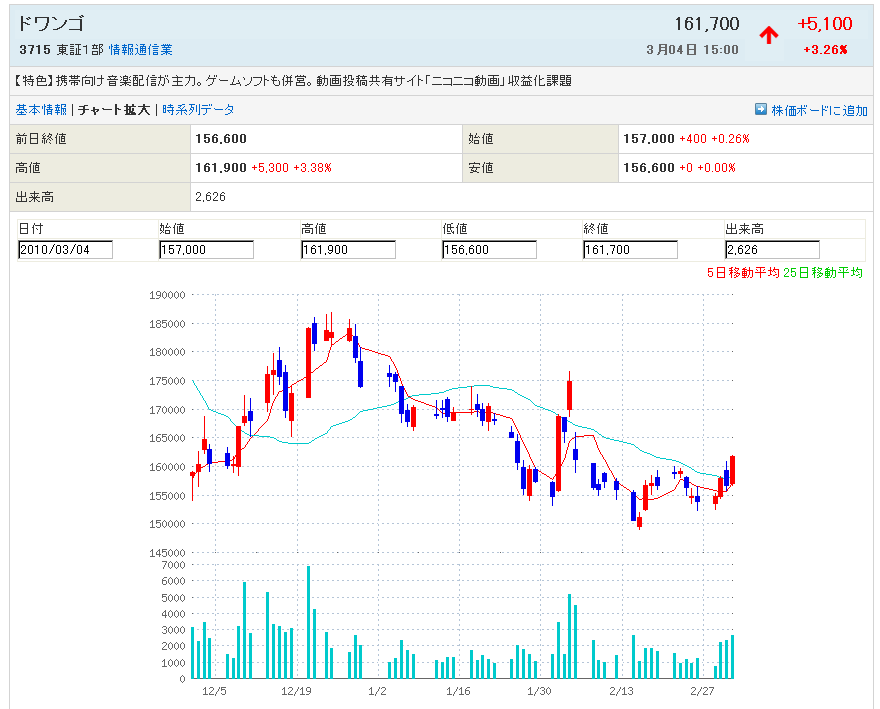Click the 終値 input field showing 161,700
Viewport: 880px width, 709px height.
coord(630,250)
